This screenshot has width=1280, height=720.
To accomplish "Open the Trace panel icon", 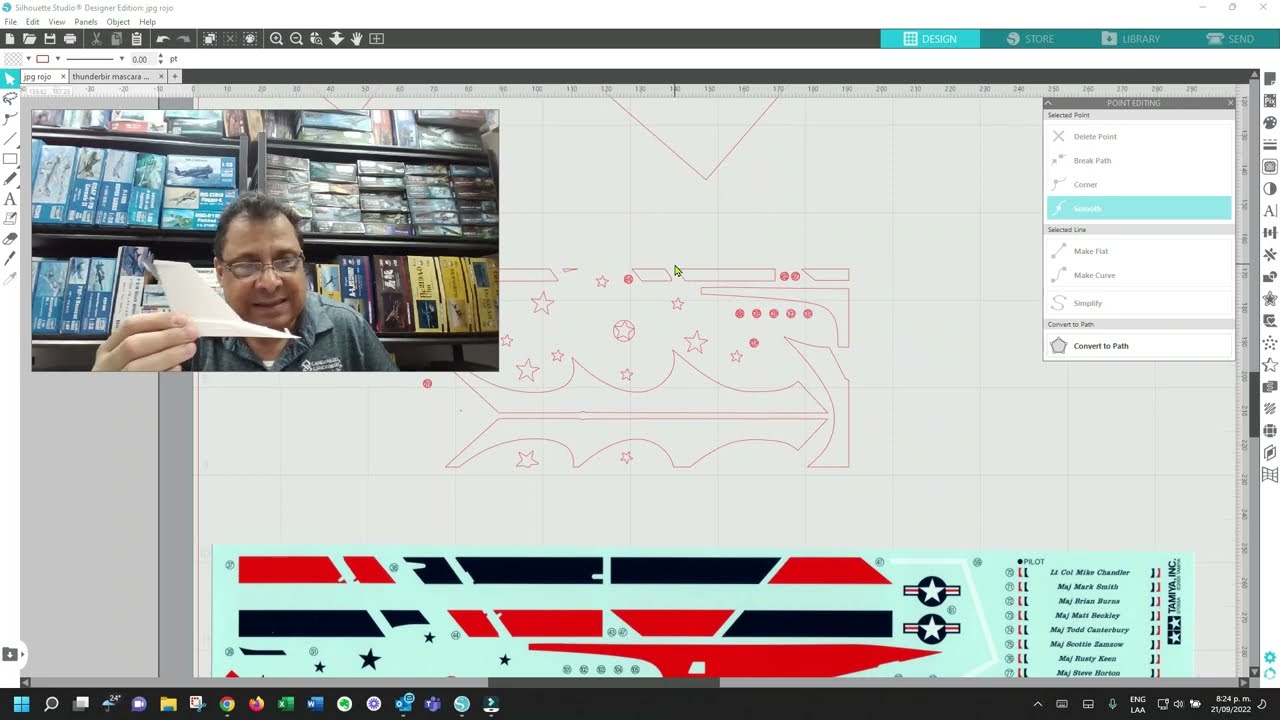I will (1270, 167).
